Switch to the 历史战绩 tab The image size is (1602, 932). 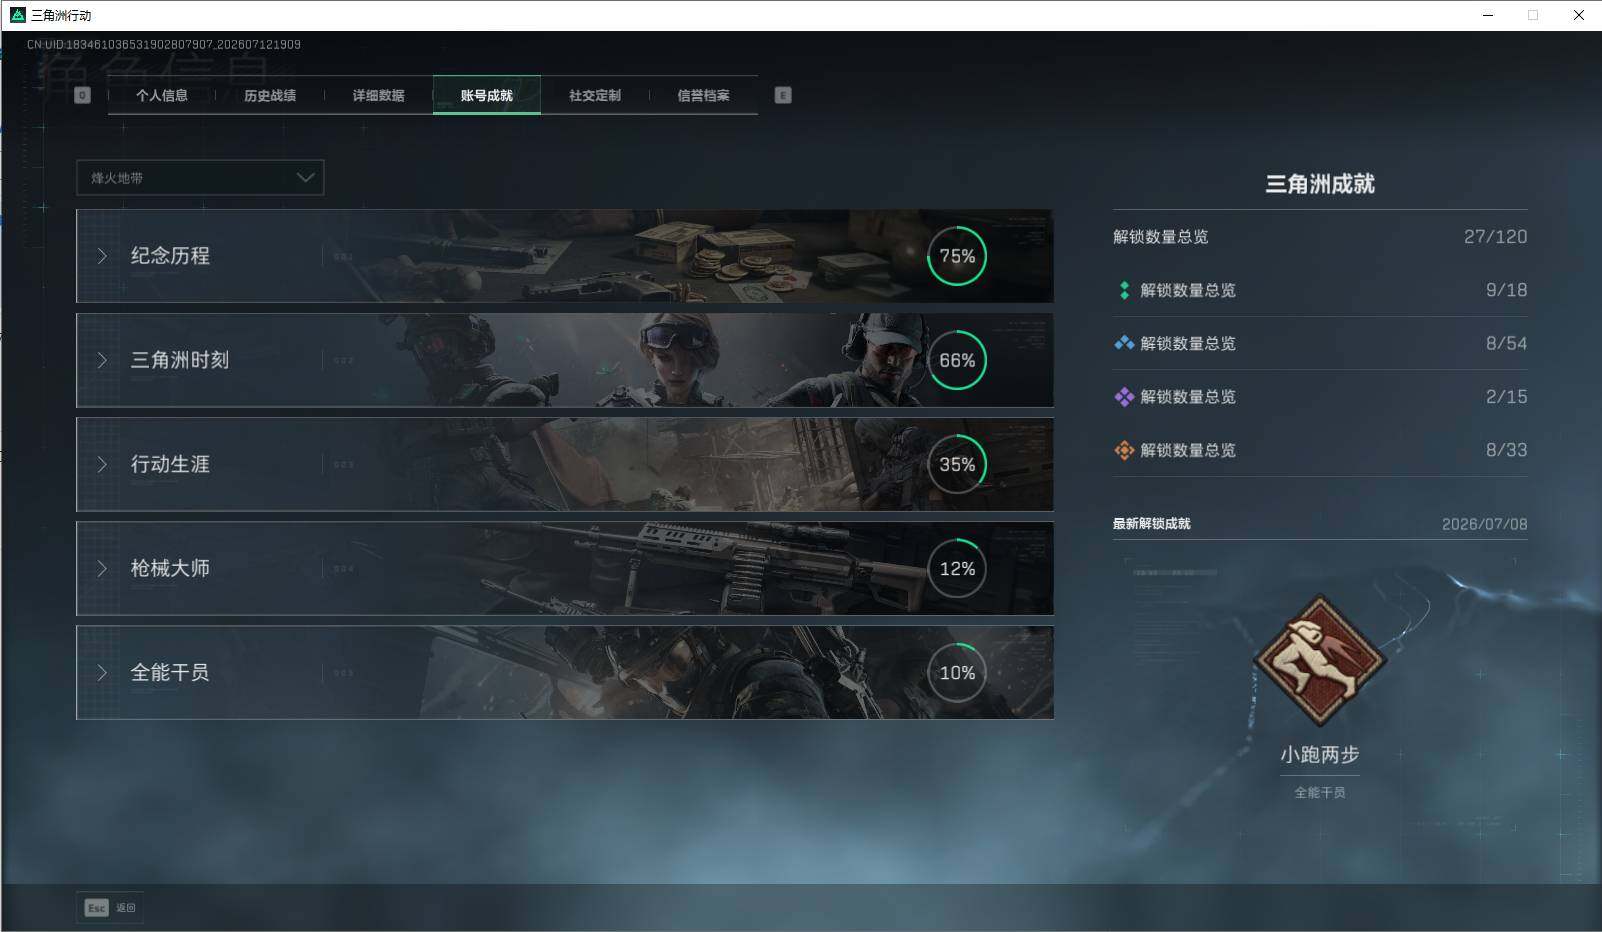point(270,95)
